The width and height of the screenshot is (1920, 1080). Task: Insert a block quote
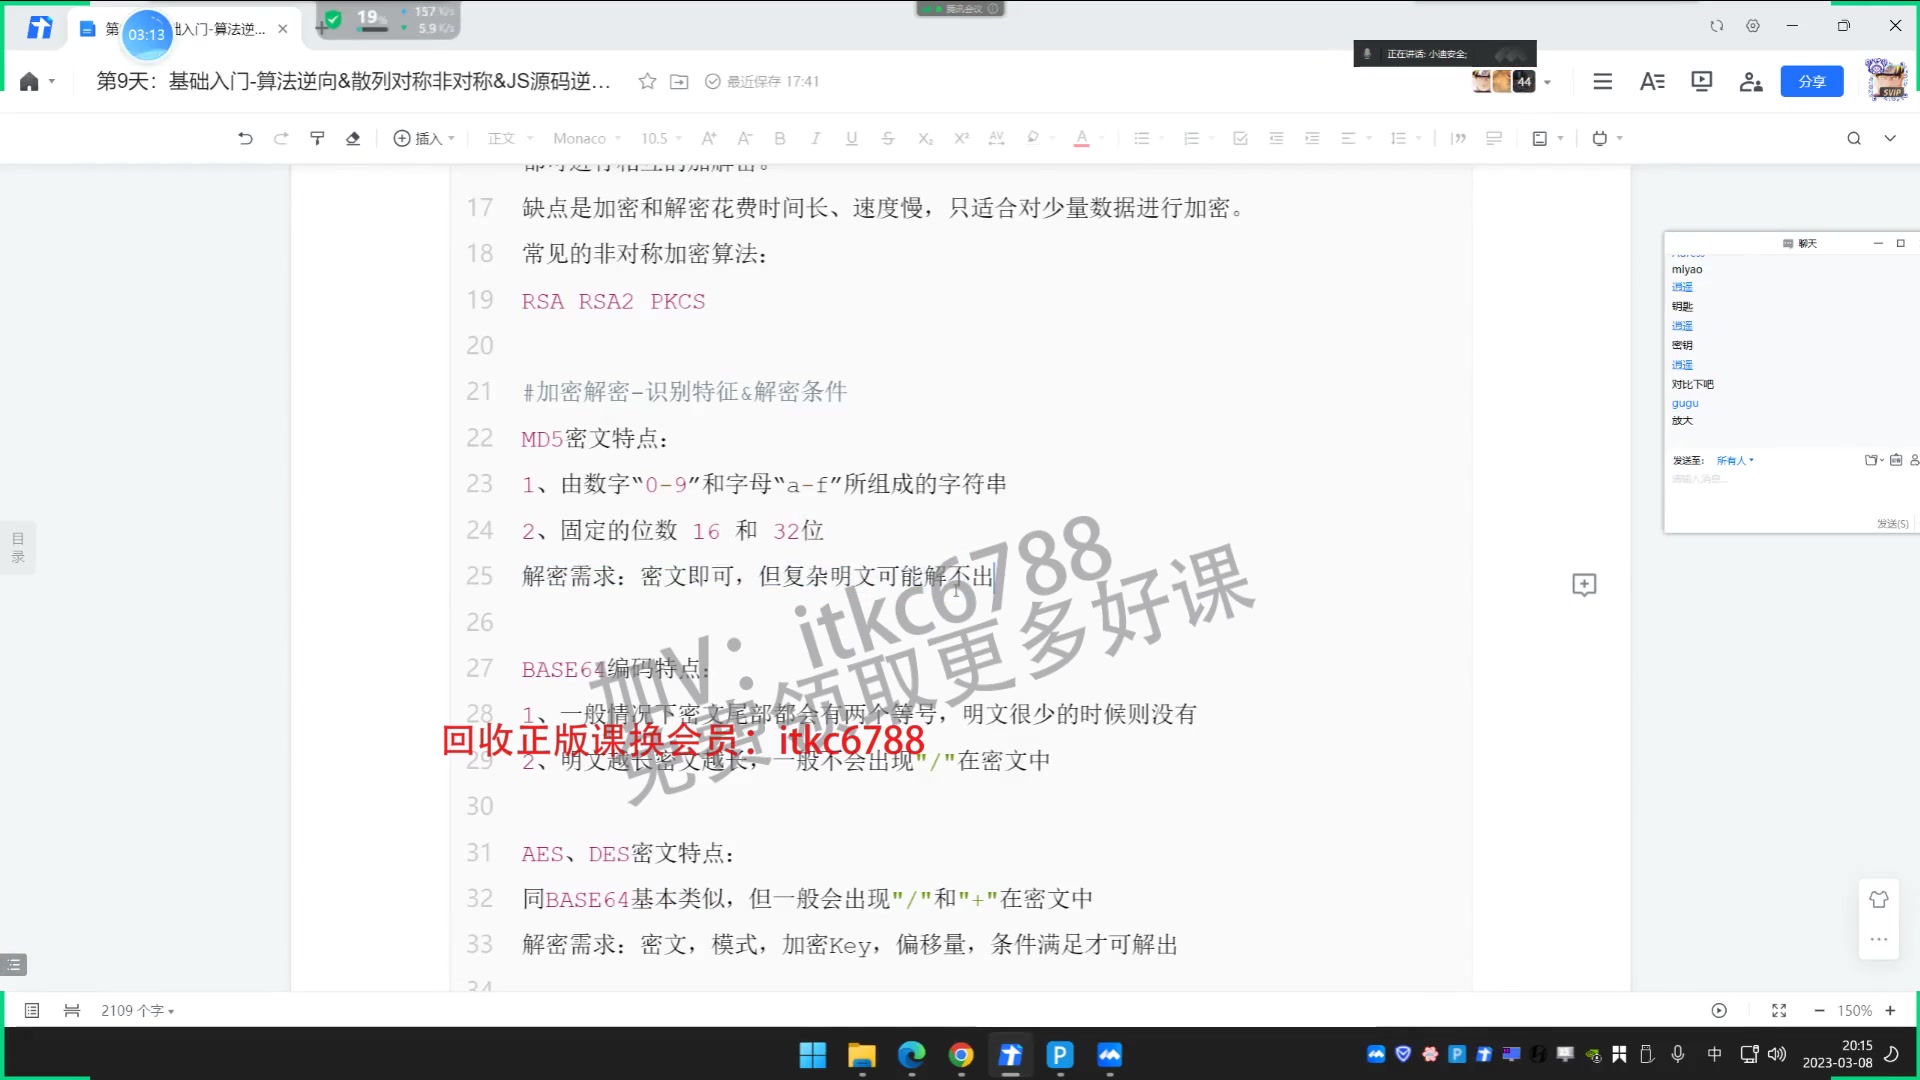pos(1458,138)
